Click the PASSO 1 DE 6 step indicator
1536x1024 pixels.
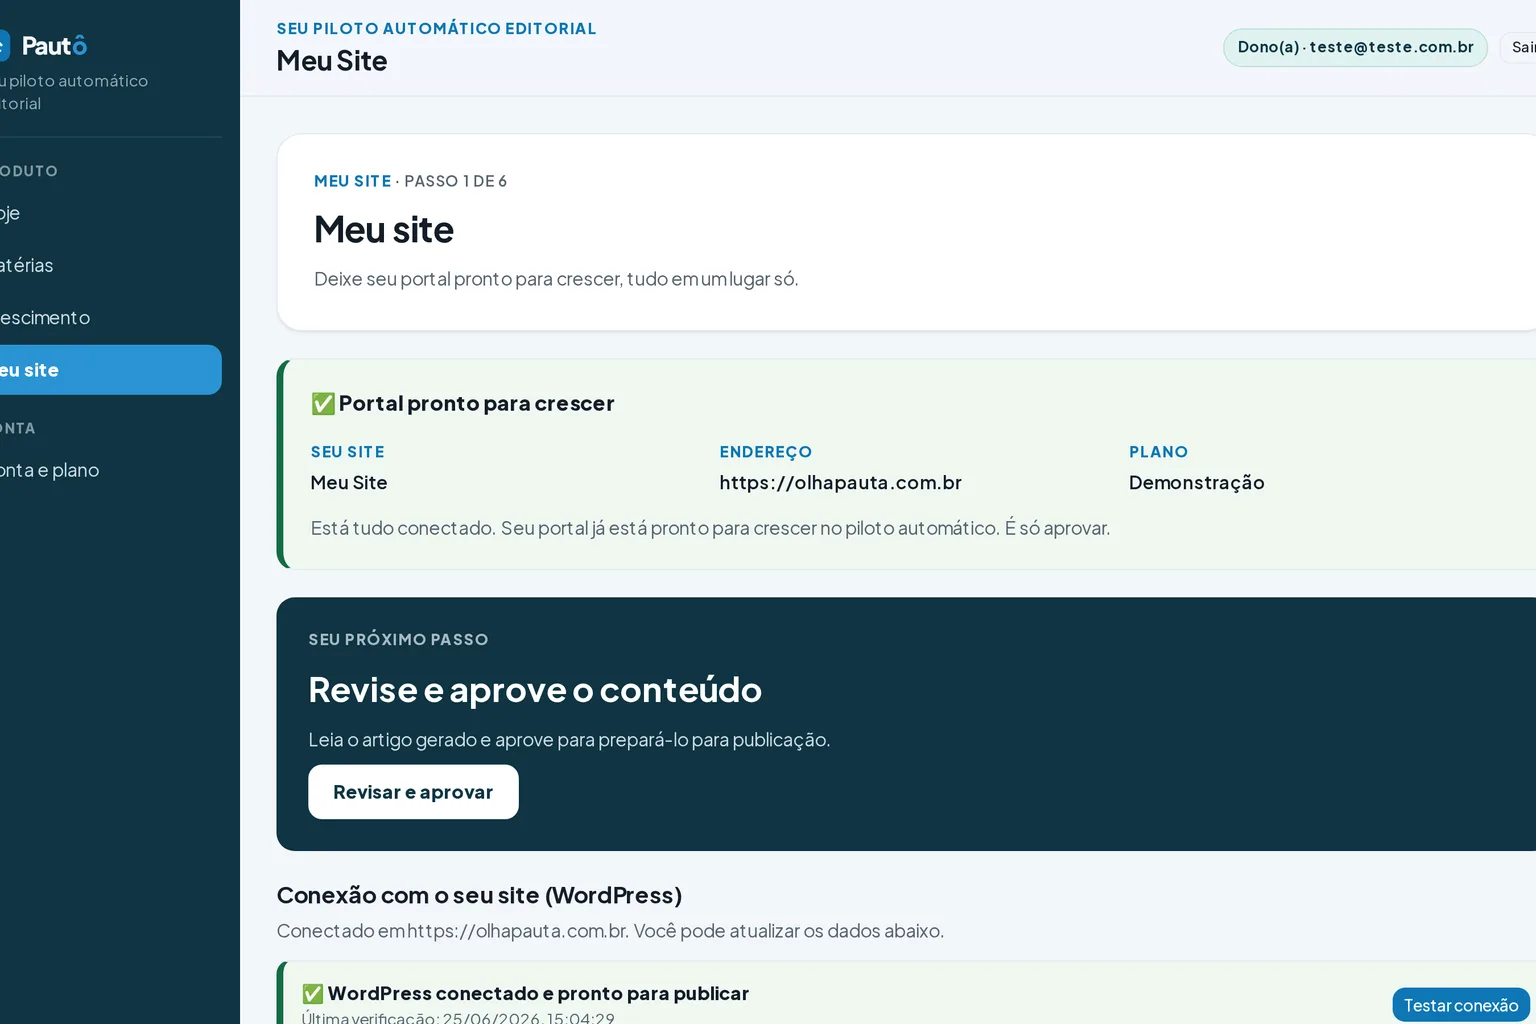pyautogui.click(x=455, y=181)
